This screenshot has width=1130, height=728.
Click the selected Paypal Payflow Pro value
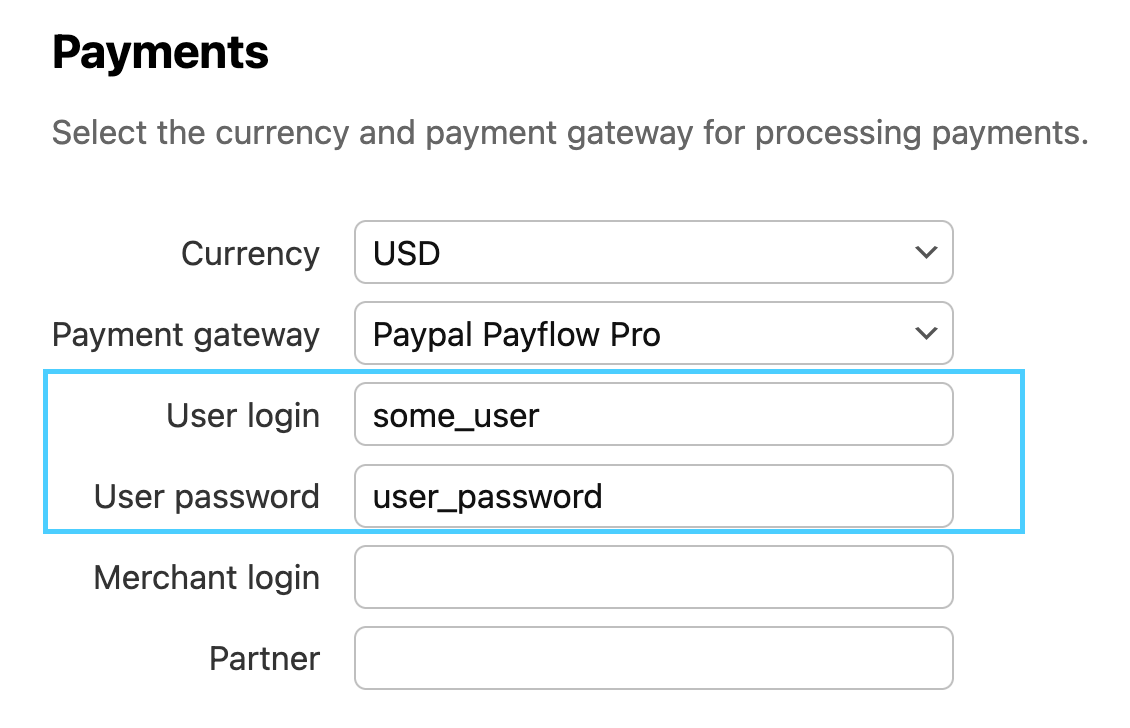[516, 335]
